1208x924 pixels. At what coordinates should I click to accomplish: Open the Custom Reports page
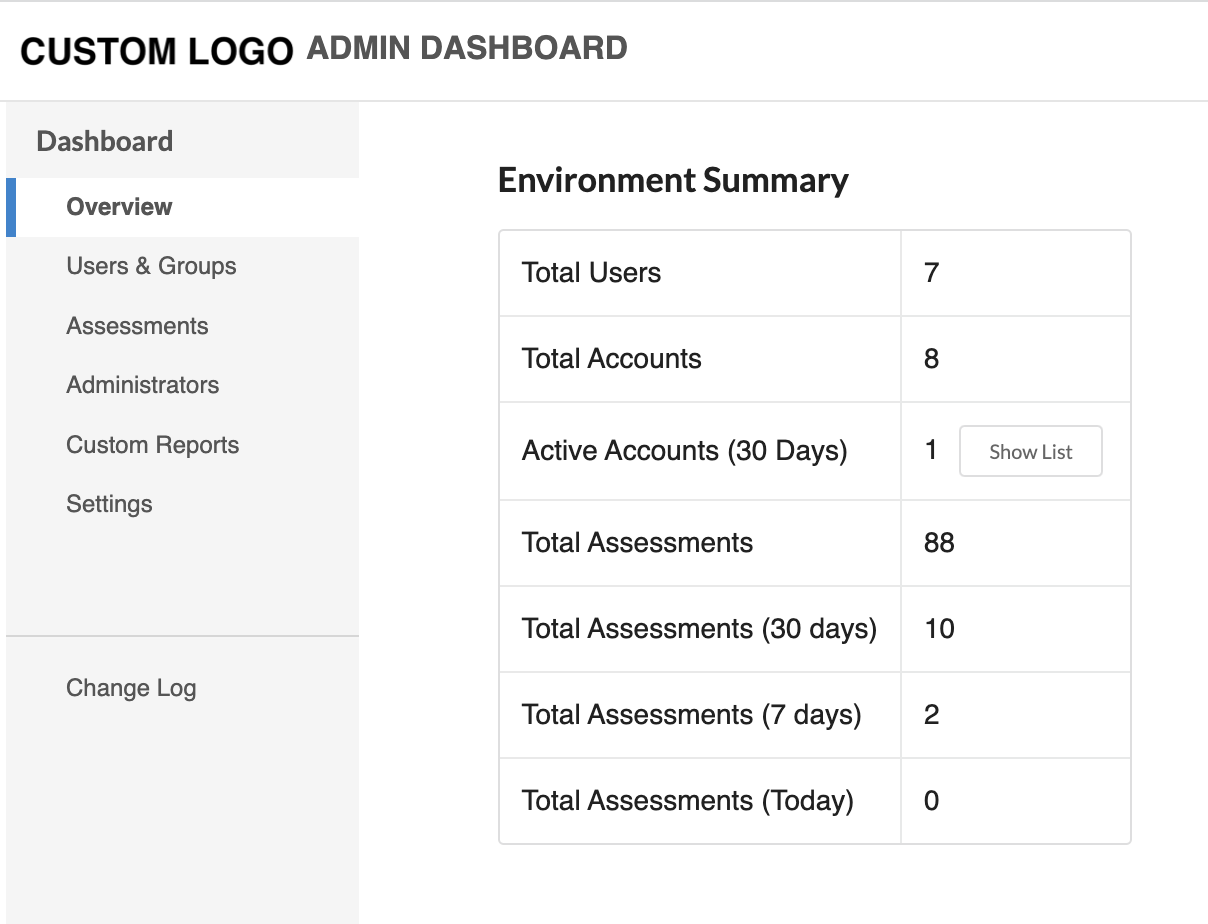152,445
